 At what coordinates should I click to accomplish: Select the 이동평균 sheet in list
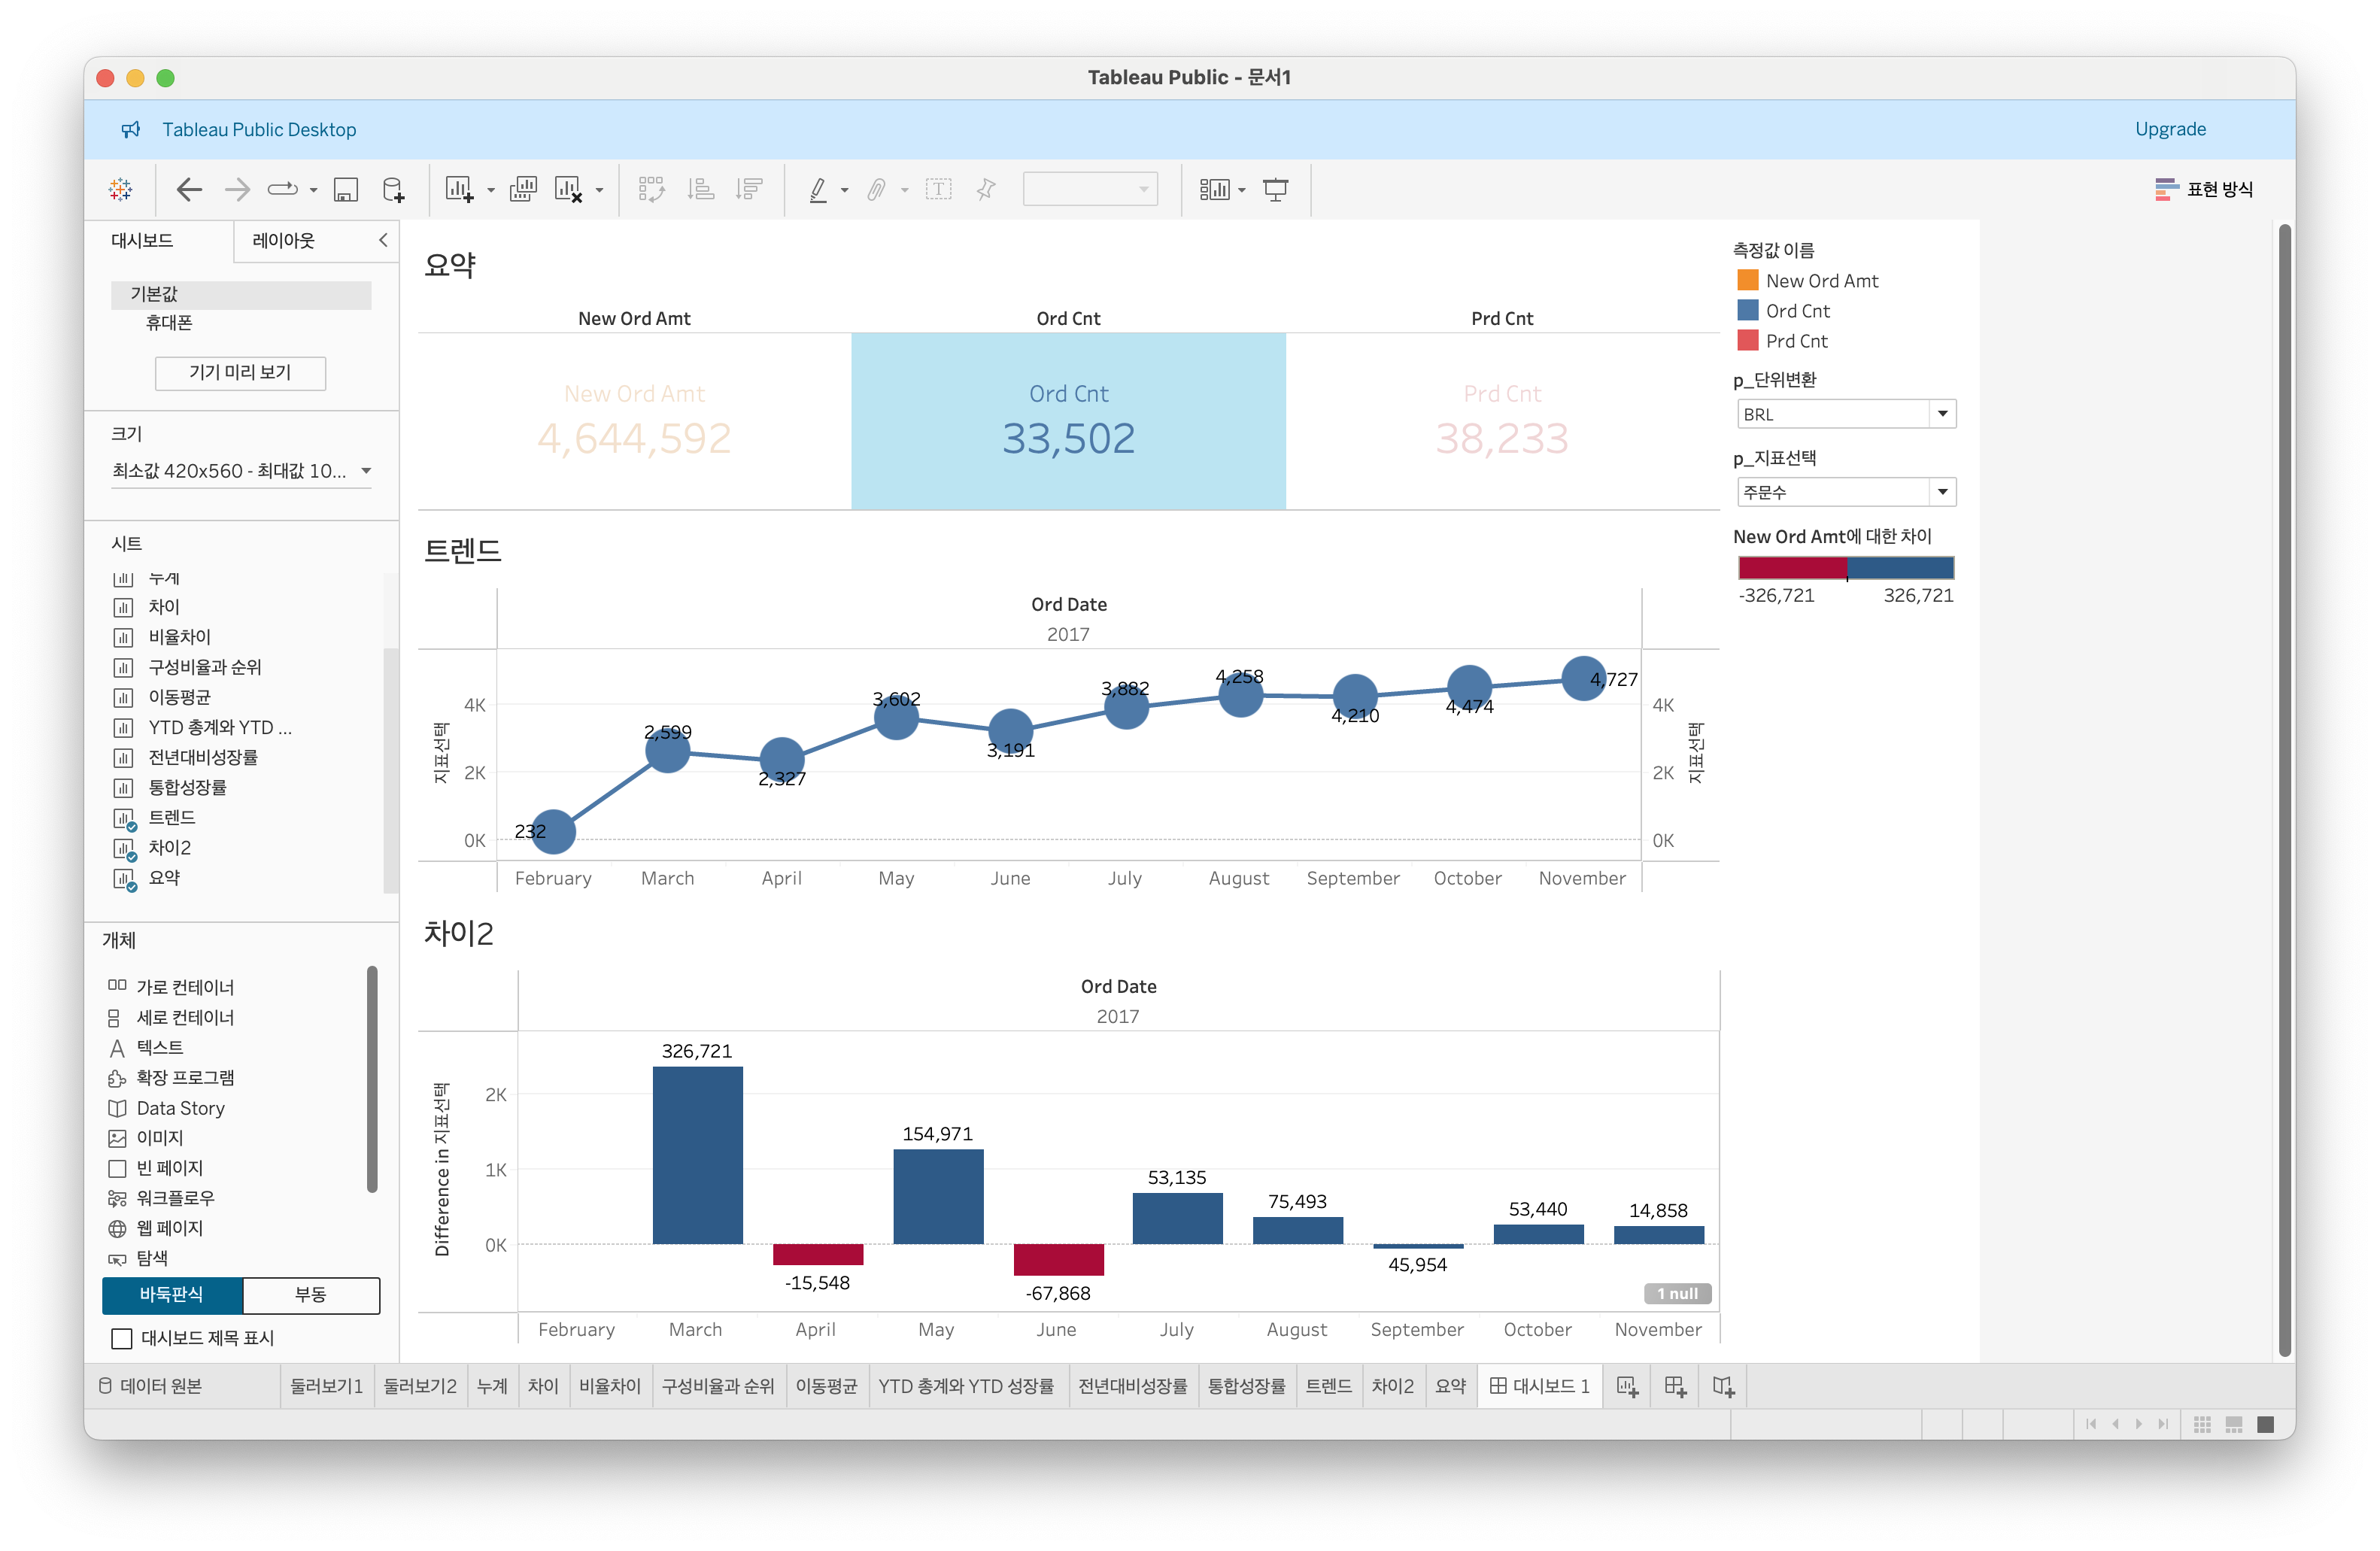click(179, 697)
